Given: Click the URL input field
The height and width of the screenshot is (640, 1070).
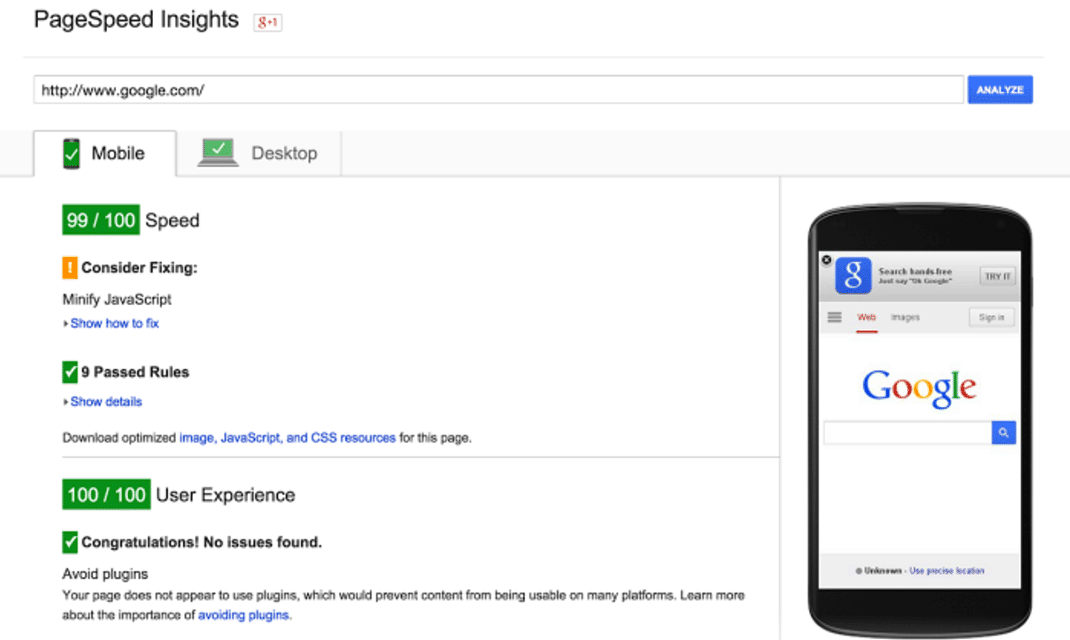Looking at the screenshot, I should pyautogui.click(x=498, y=90).
